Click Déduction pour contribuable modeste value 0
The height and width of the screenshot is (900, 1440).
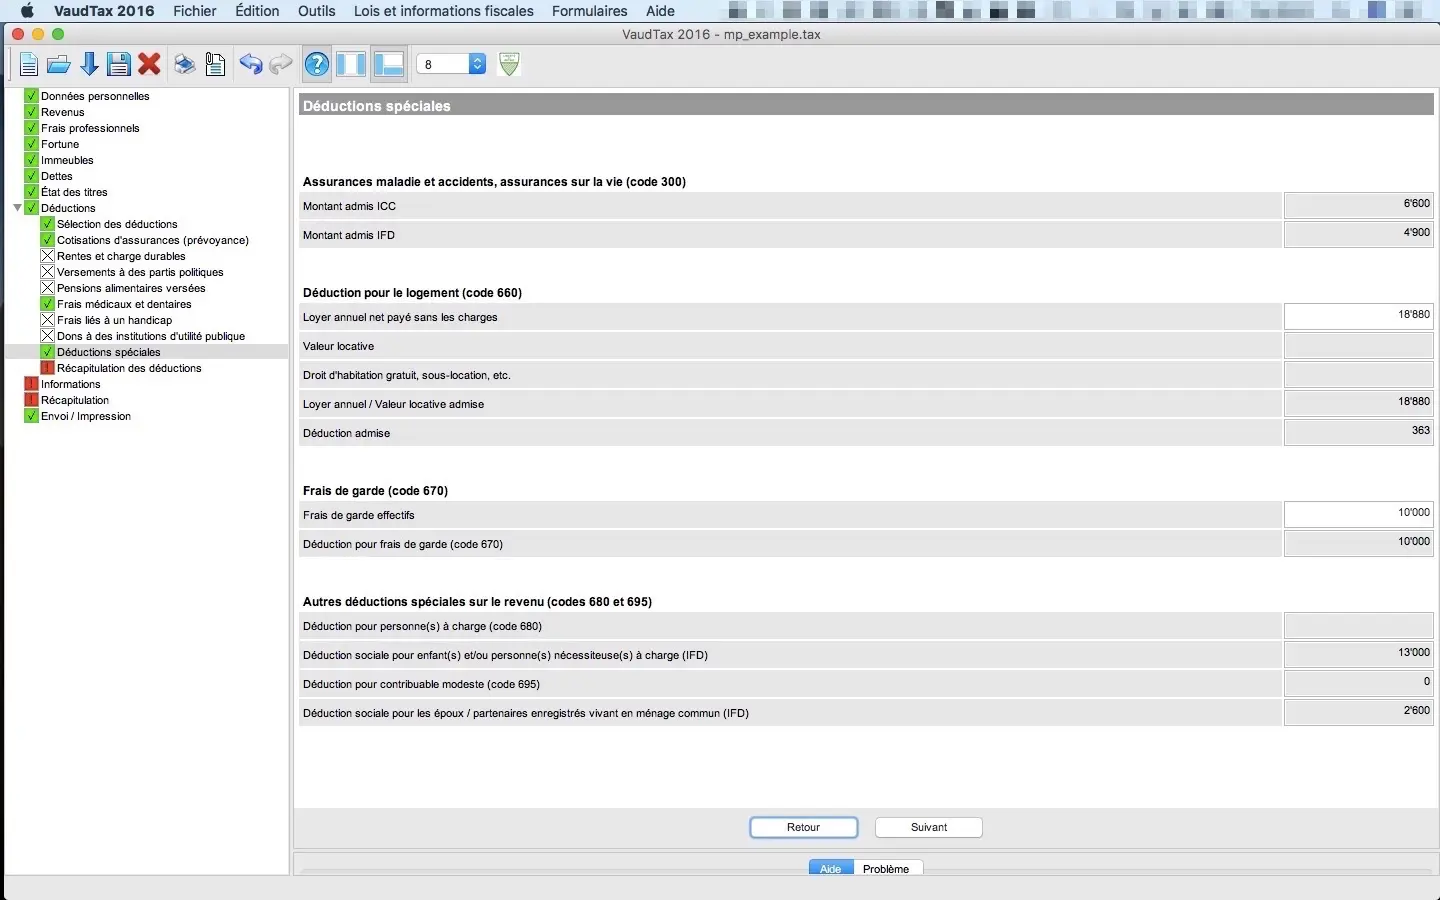click(1359, 683)
